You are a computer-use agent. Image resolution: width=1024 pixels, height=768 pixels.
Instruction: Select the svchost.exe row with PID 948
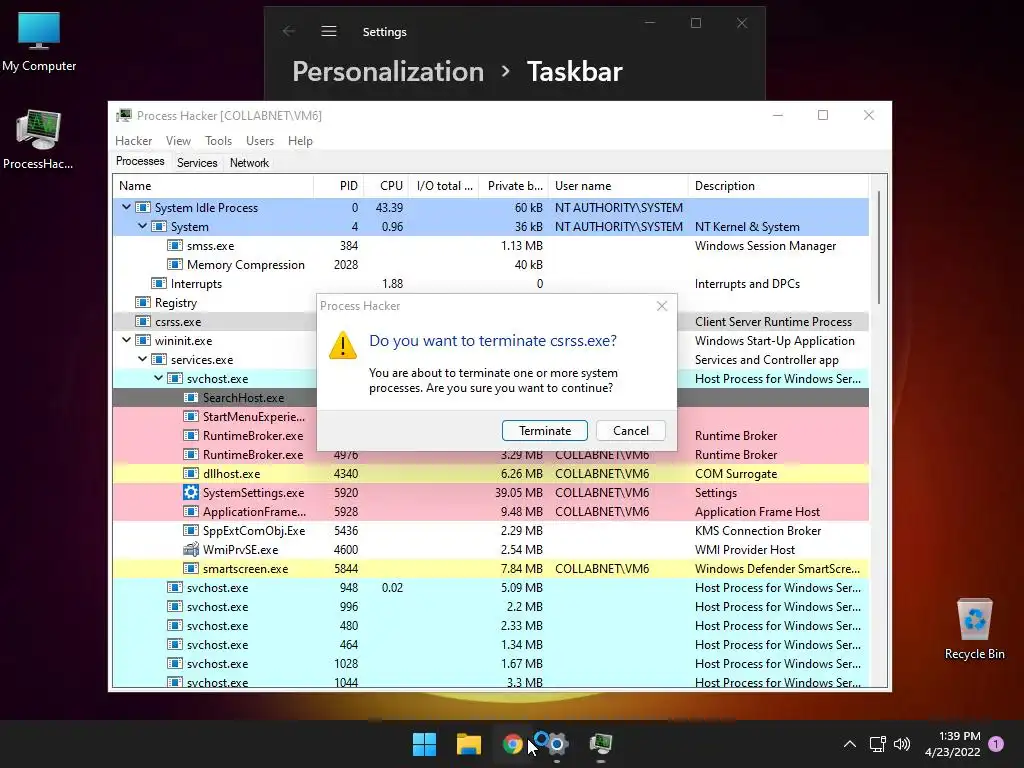[490, 588]
